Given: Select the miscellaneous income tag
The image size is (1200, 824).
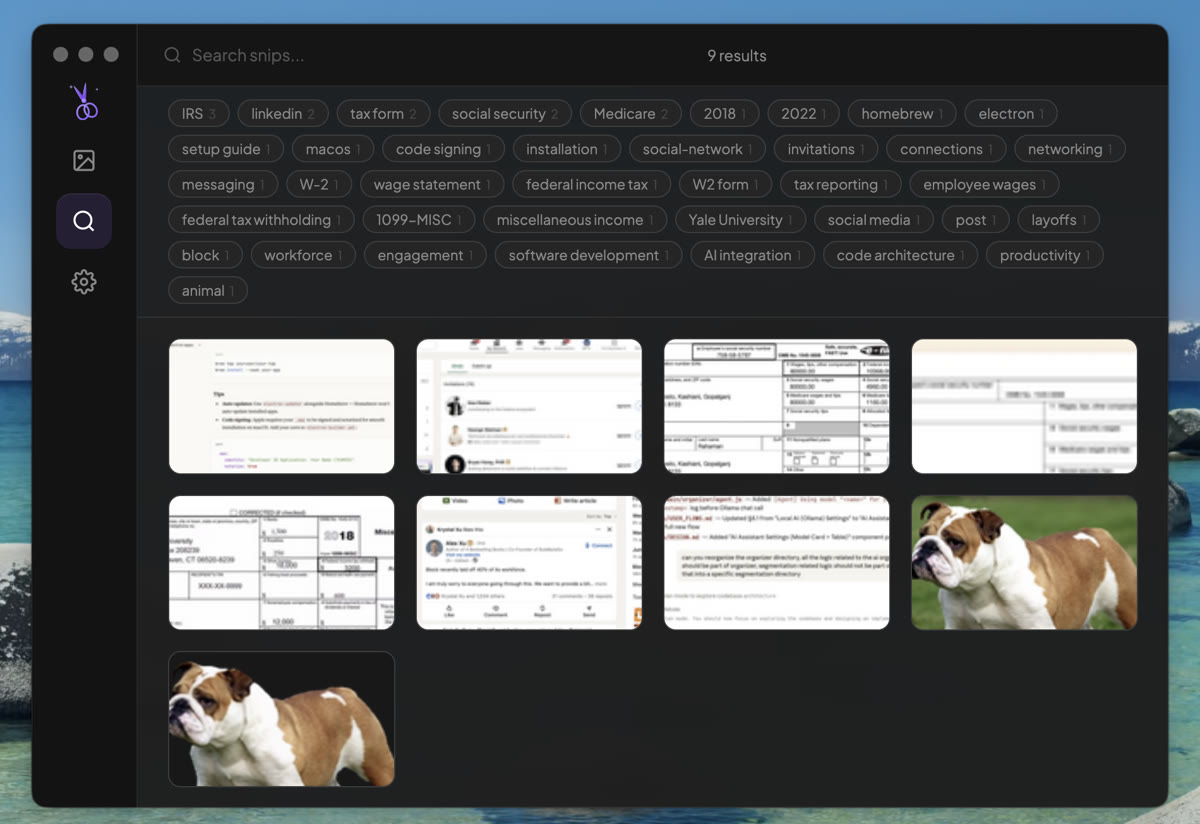Looking at the screenshot, I should (x=575, y=220).
